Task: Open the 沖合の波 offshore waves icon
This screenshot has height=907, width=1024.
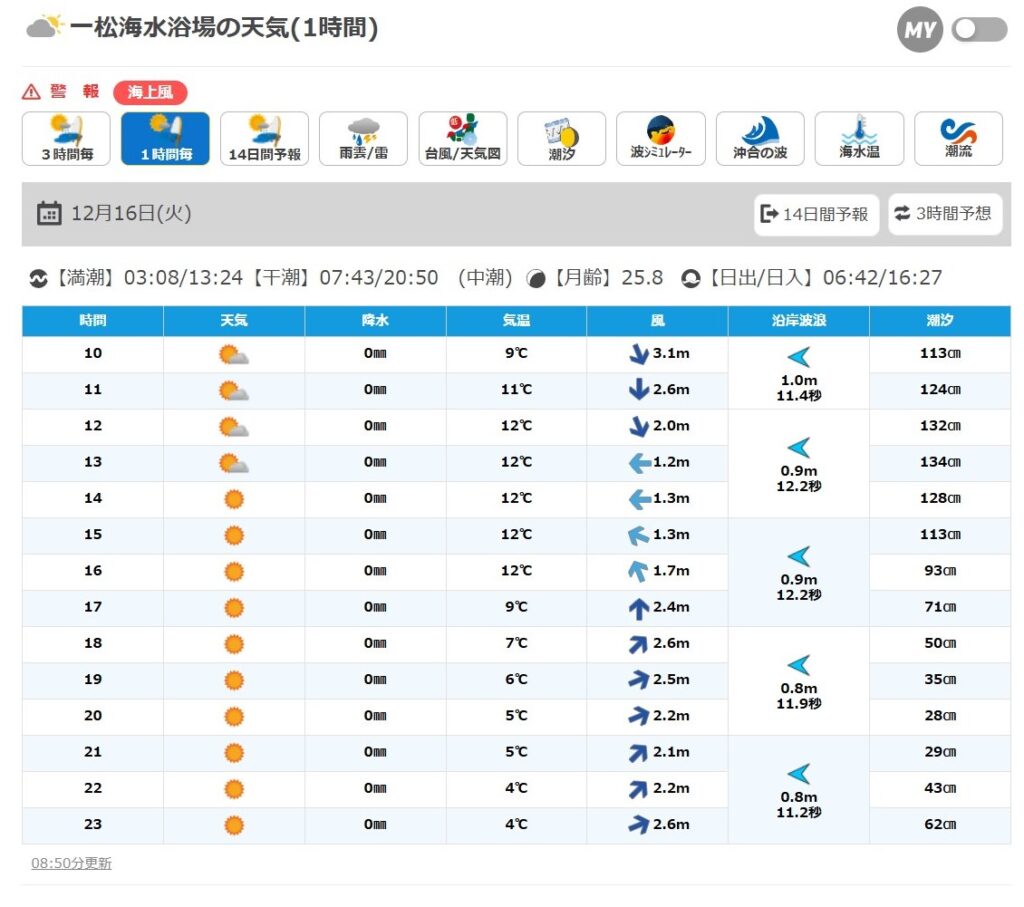Action: (x=760, y=138)
